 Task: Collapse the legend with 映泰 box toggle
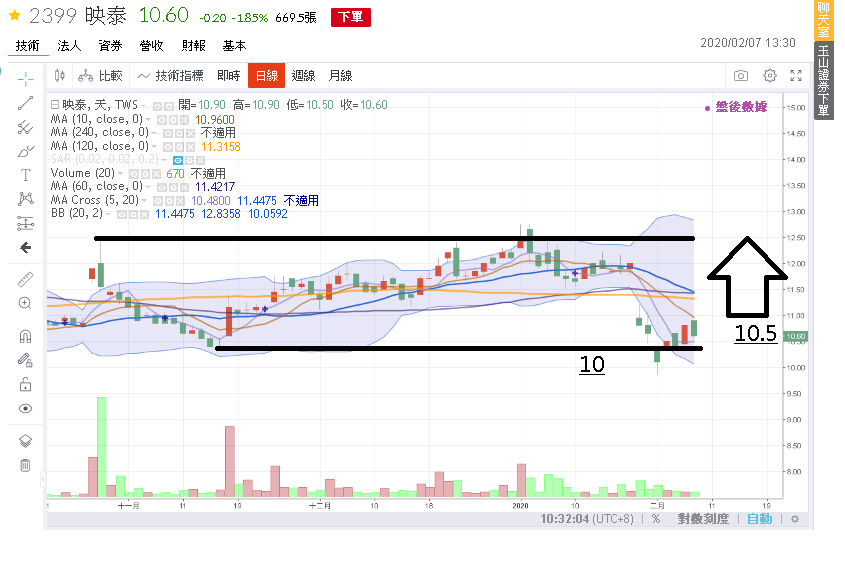[54, 105]
